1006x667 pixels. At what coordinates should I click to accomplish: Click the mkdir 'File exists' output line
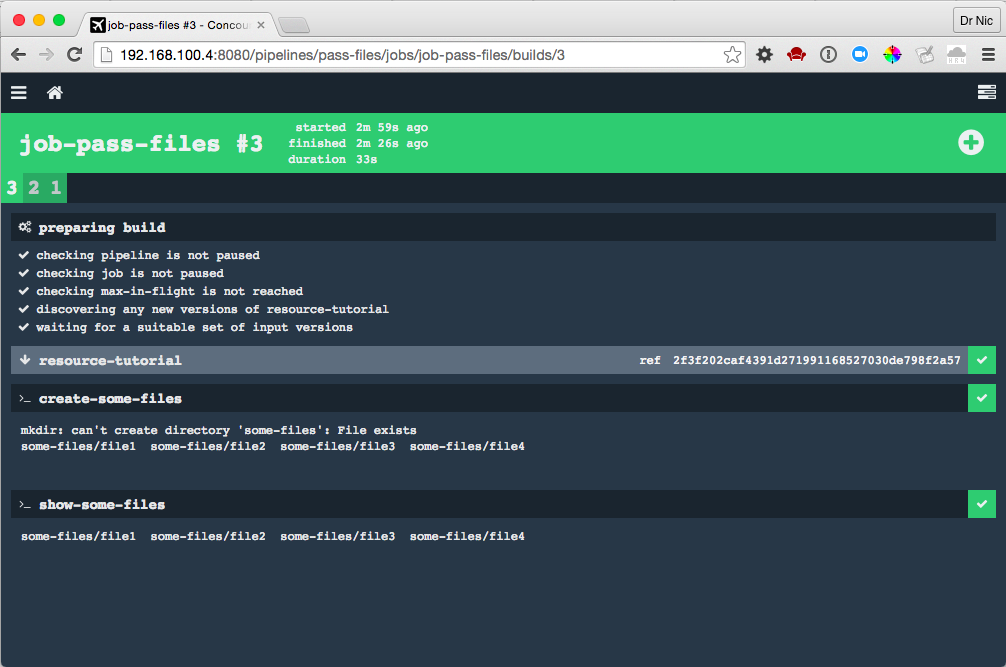tap(218, 430)
